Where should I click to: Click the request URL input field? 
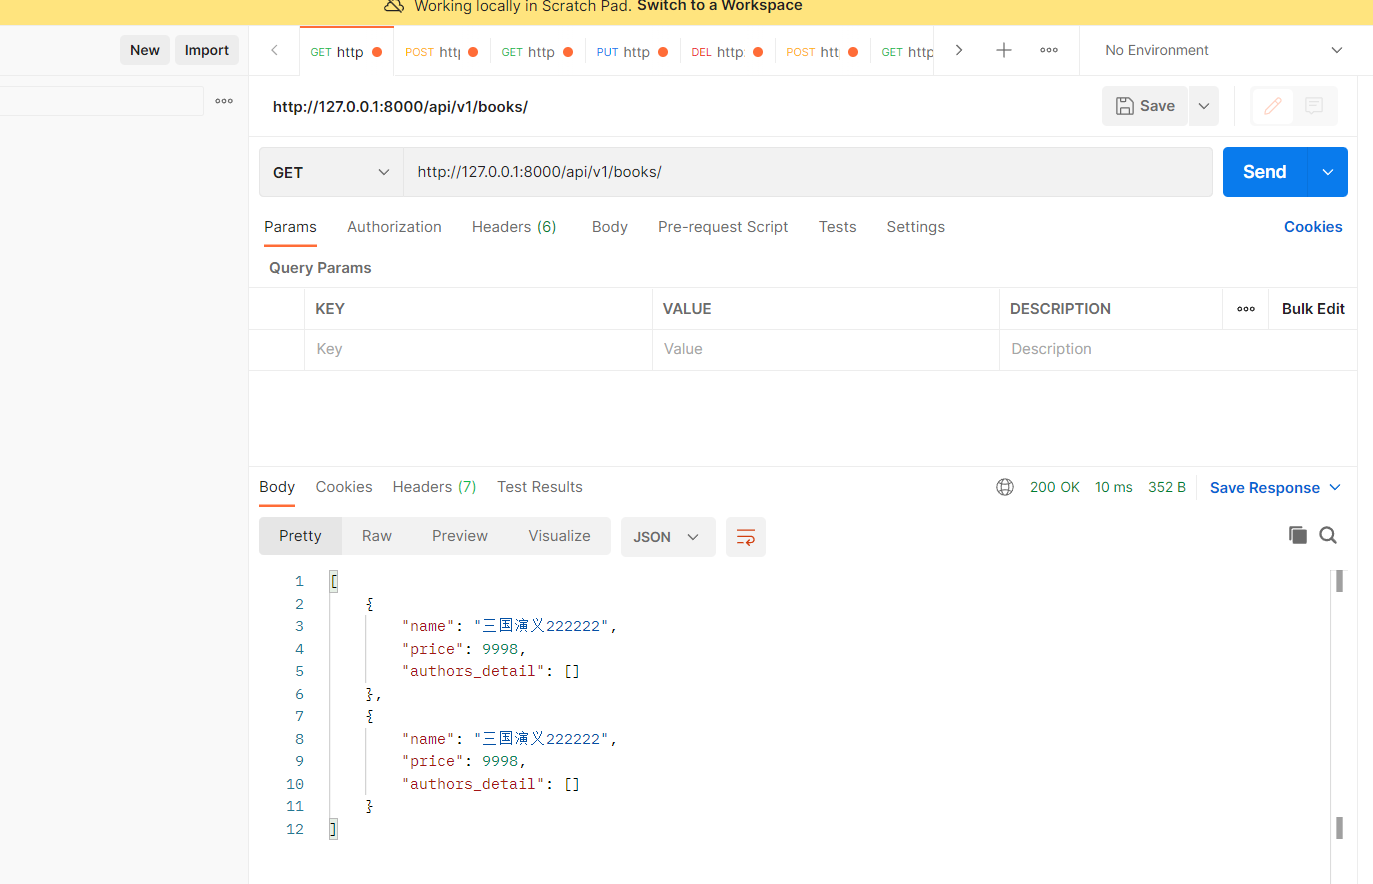pyautogui.click(x=808, y=172)
